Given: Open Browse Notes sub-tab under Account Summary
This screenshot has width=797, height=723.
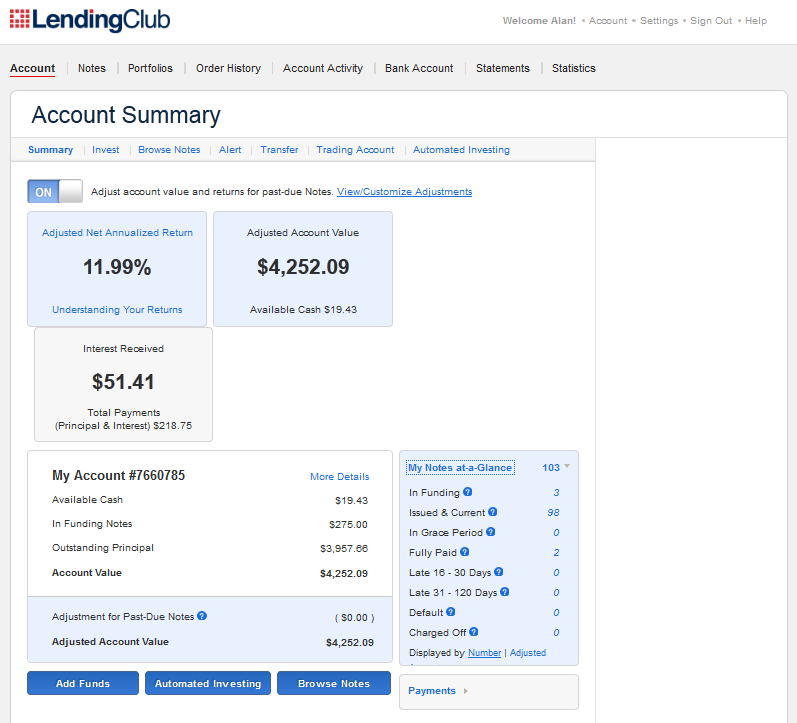Looking at the screenshot, I should pyautogui.click(x=169, y=150).
